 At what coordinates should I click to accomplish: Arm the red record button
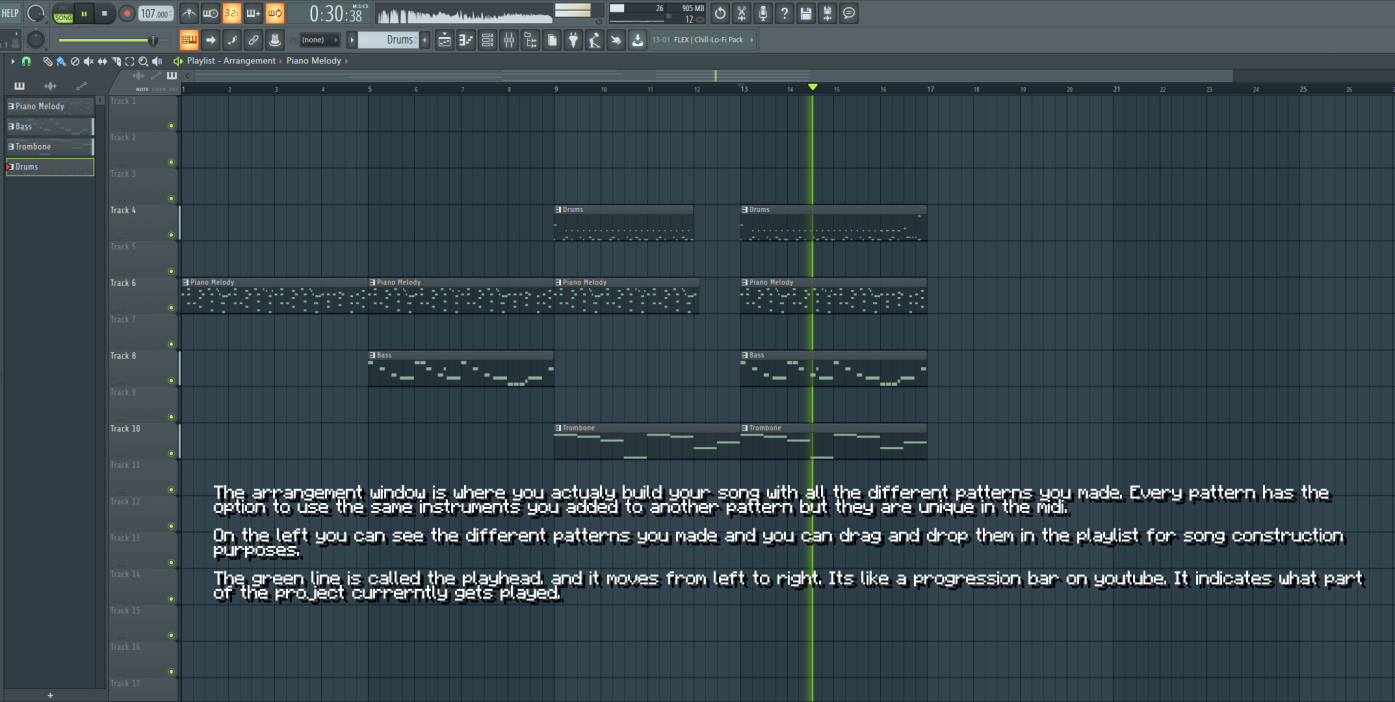(x=127, y=14)
